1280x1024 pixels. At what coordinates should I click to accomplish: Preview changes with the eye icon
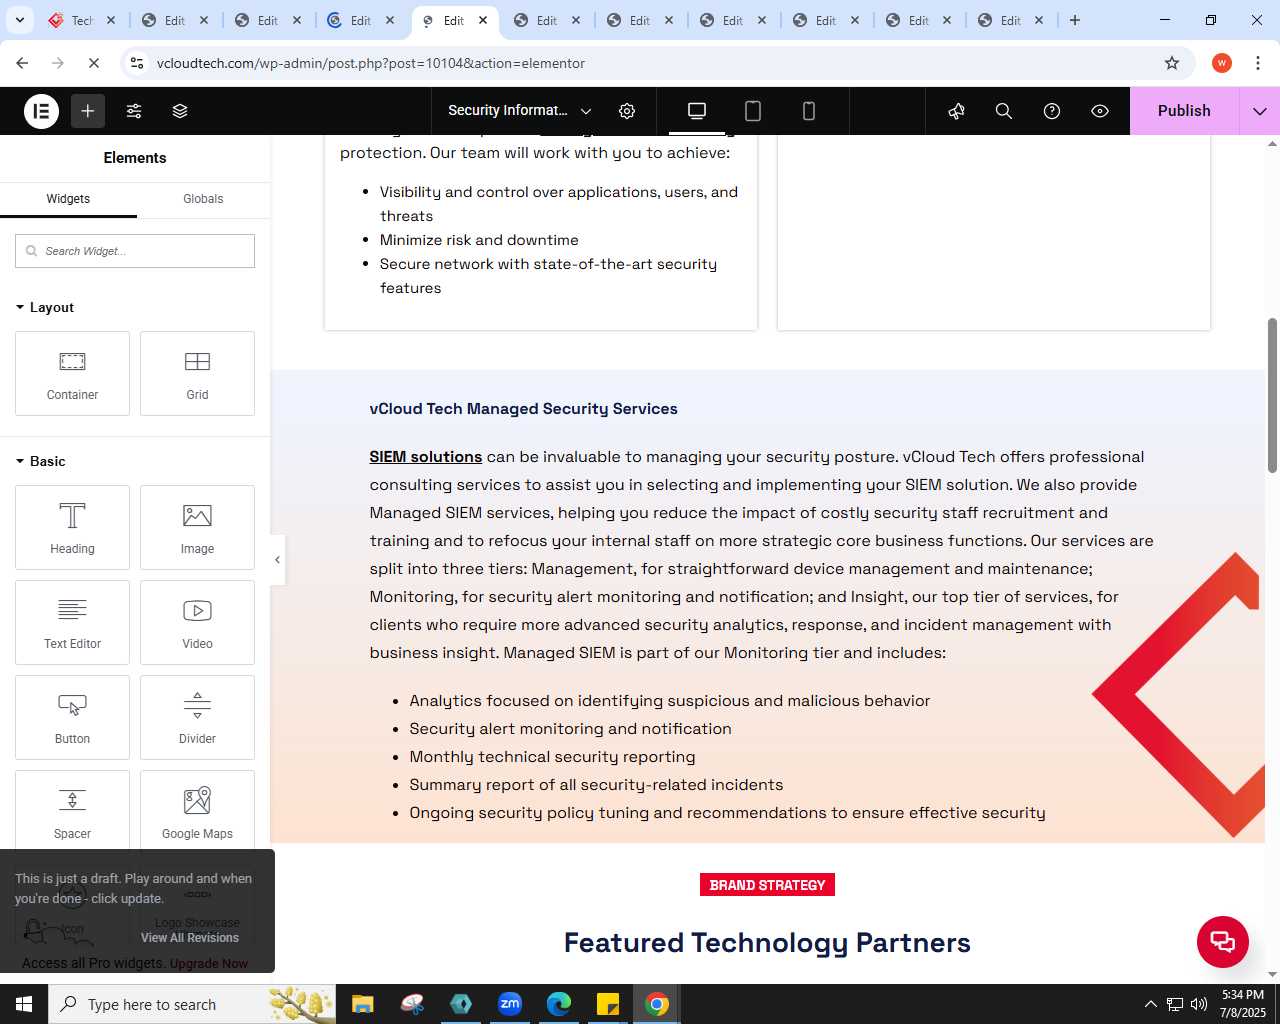tap(1100, 111)
